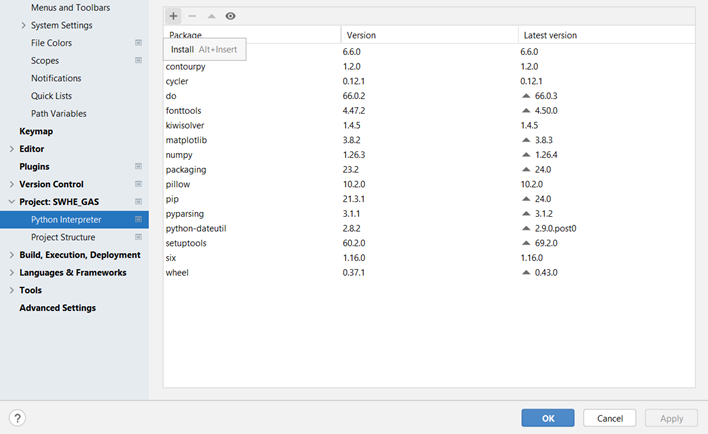Screen dimensions: 708x434
Task: Select Python Interpreter settings page
Action: (74, 219)
